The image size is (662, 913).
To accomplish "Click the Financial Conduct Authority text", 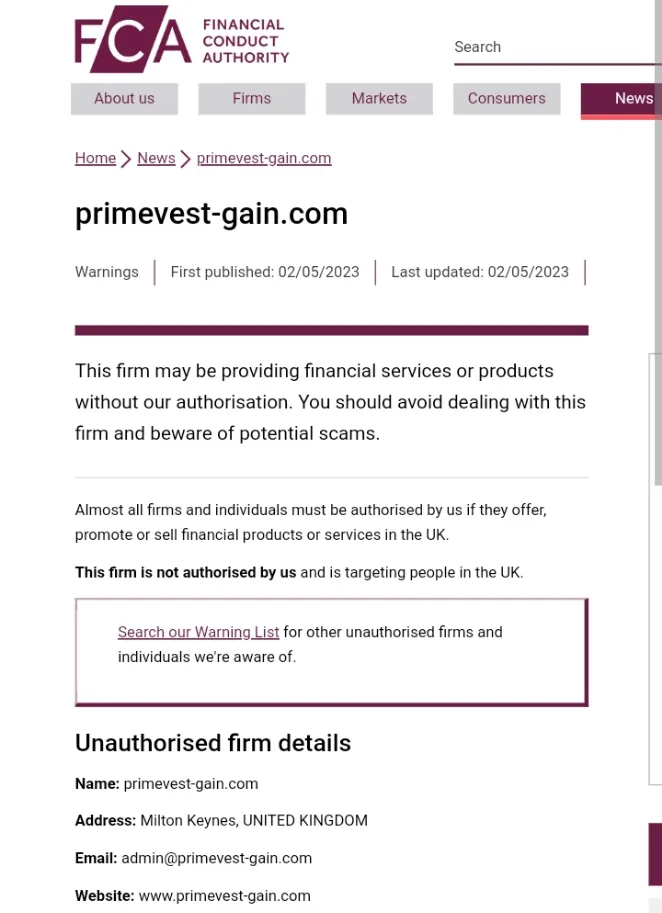I will coord(246,41).
